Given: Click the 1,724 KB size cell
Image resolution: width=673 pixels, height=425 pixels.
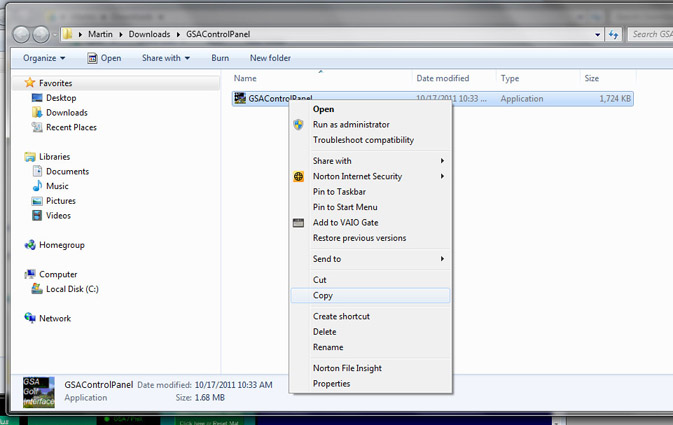Looking at the screenshot, I should [x=615, y=99].
